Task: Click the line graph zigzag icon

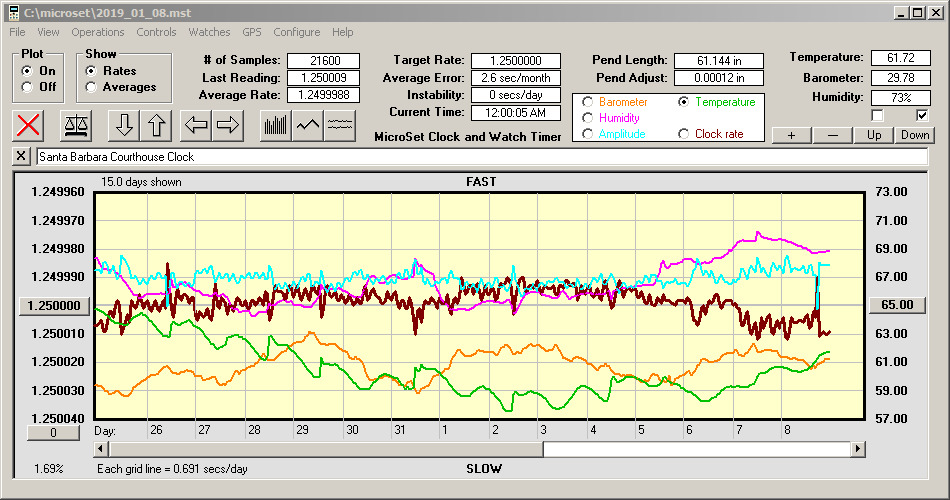Action: (x=308, y=125)
